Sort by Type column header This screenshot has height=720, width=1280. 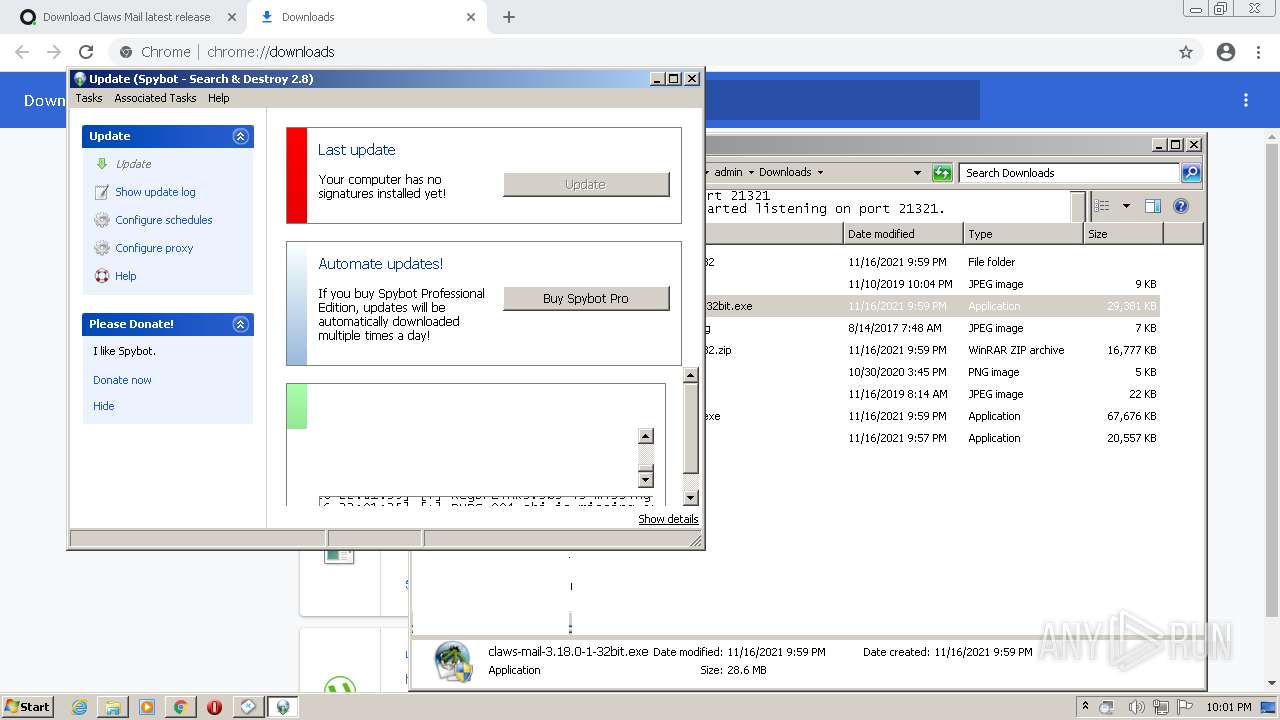[1023, 234]
